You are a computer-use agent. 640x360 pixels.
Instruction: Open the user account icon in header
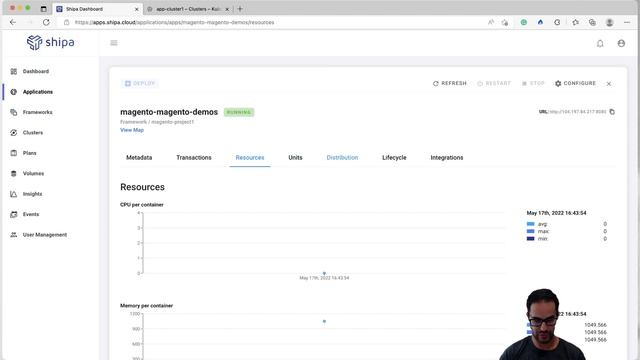click(x=621, y=43)
